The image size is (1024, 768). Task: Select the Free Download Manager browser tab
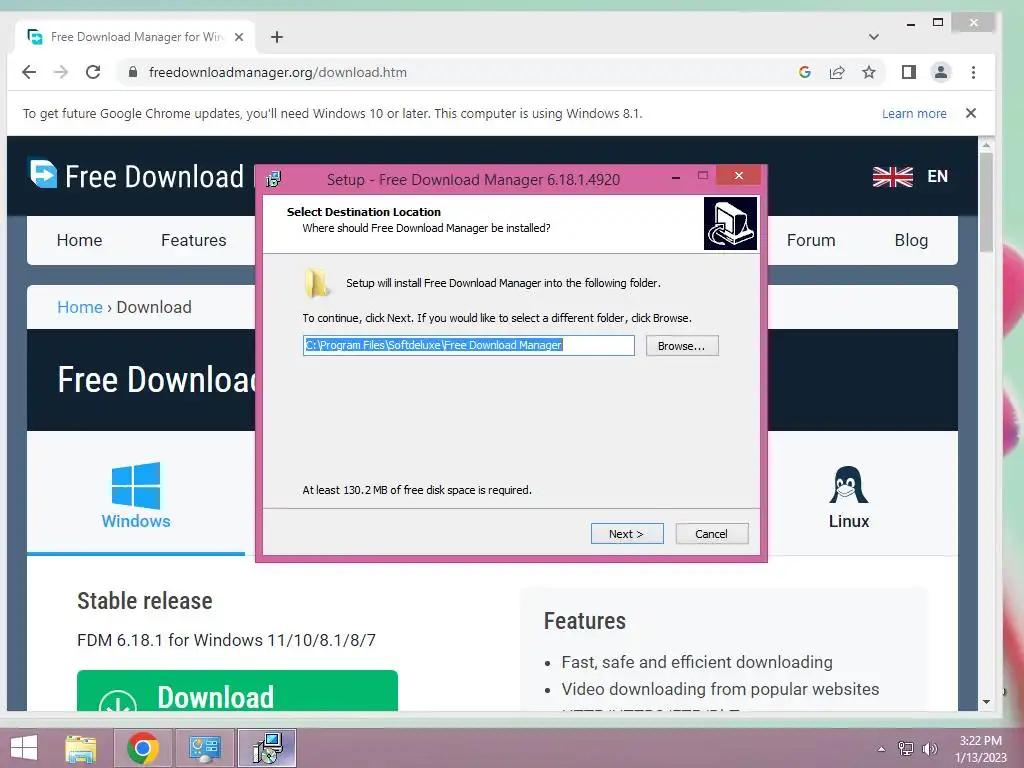coord(135,37)
